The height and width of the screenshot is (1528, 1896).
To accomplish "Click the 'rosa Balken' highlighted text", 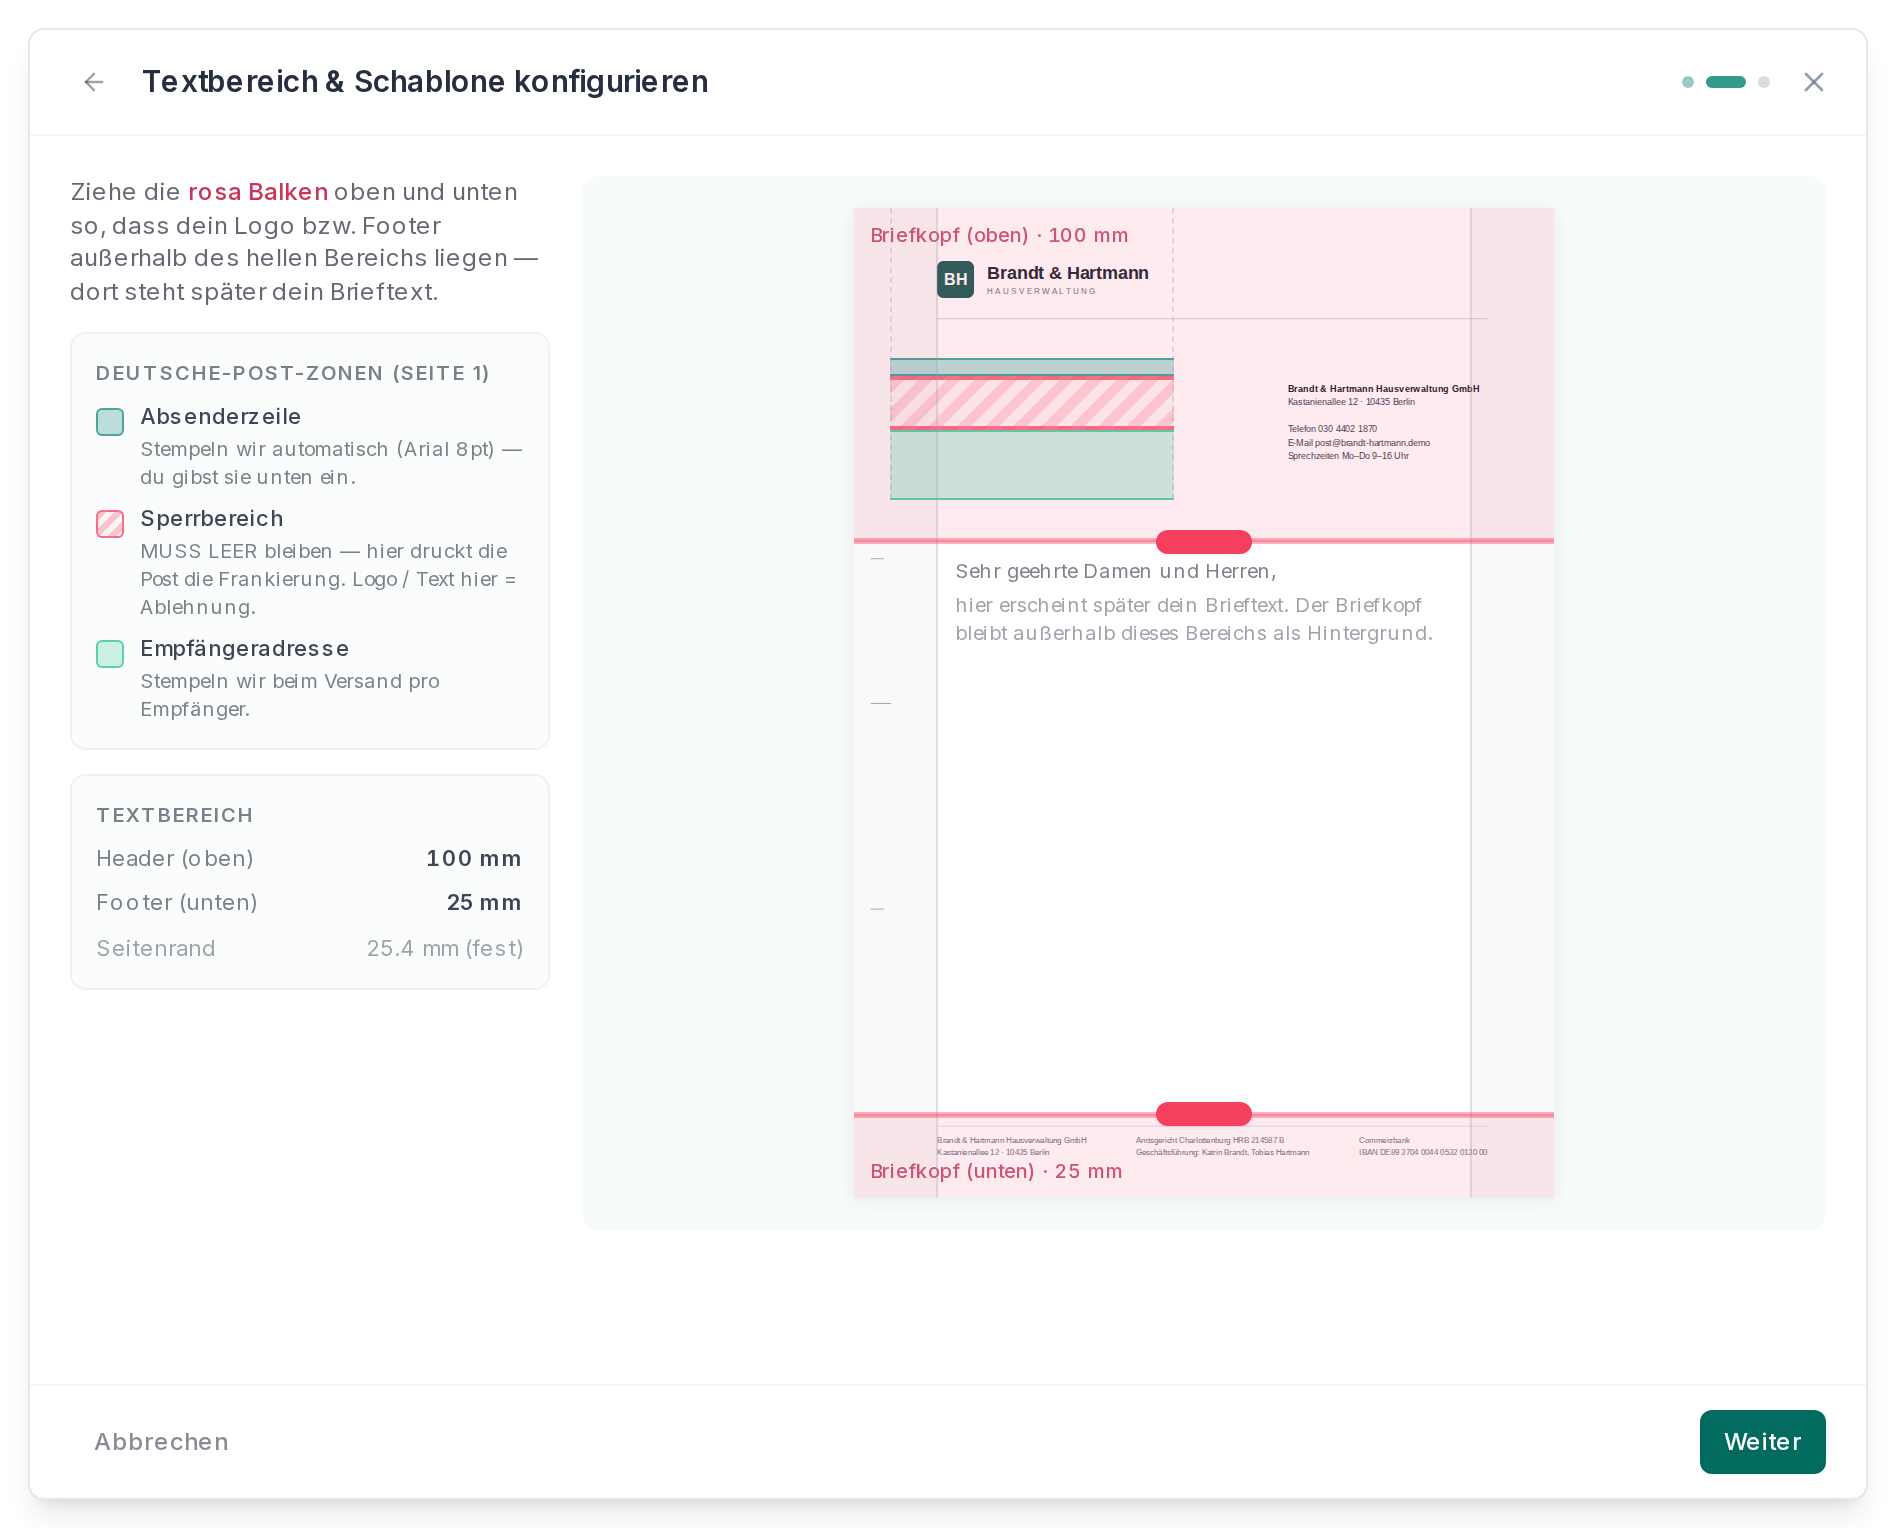I will pos(258,192).
